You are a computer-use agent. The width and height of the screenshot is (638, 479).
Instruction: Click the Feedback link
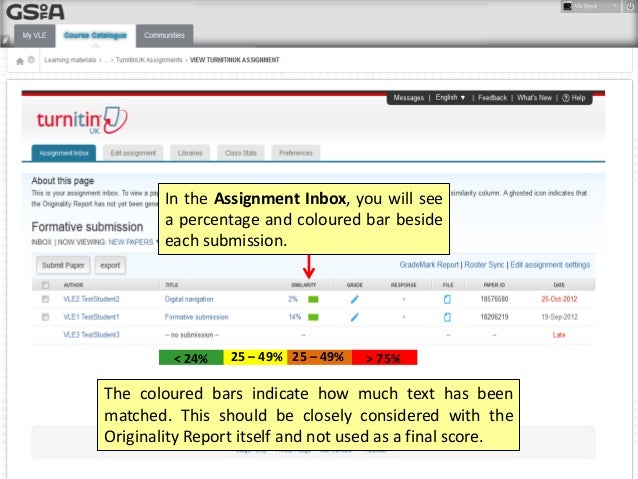[492, 98]
